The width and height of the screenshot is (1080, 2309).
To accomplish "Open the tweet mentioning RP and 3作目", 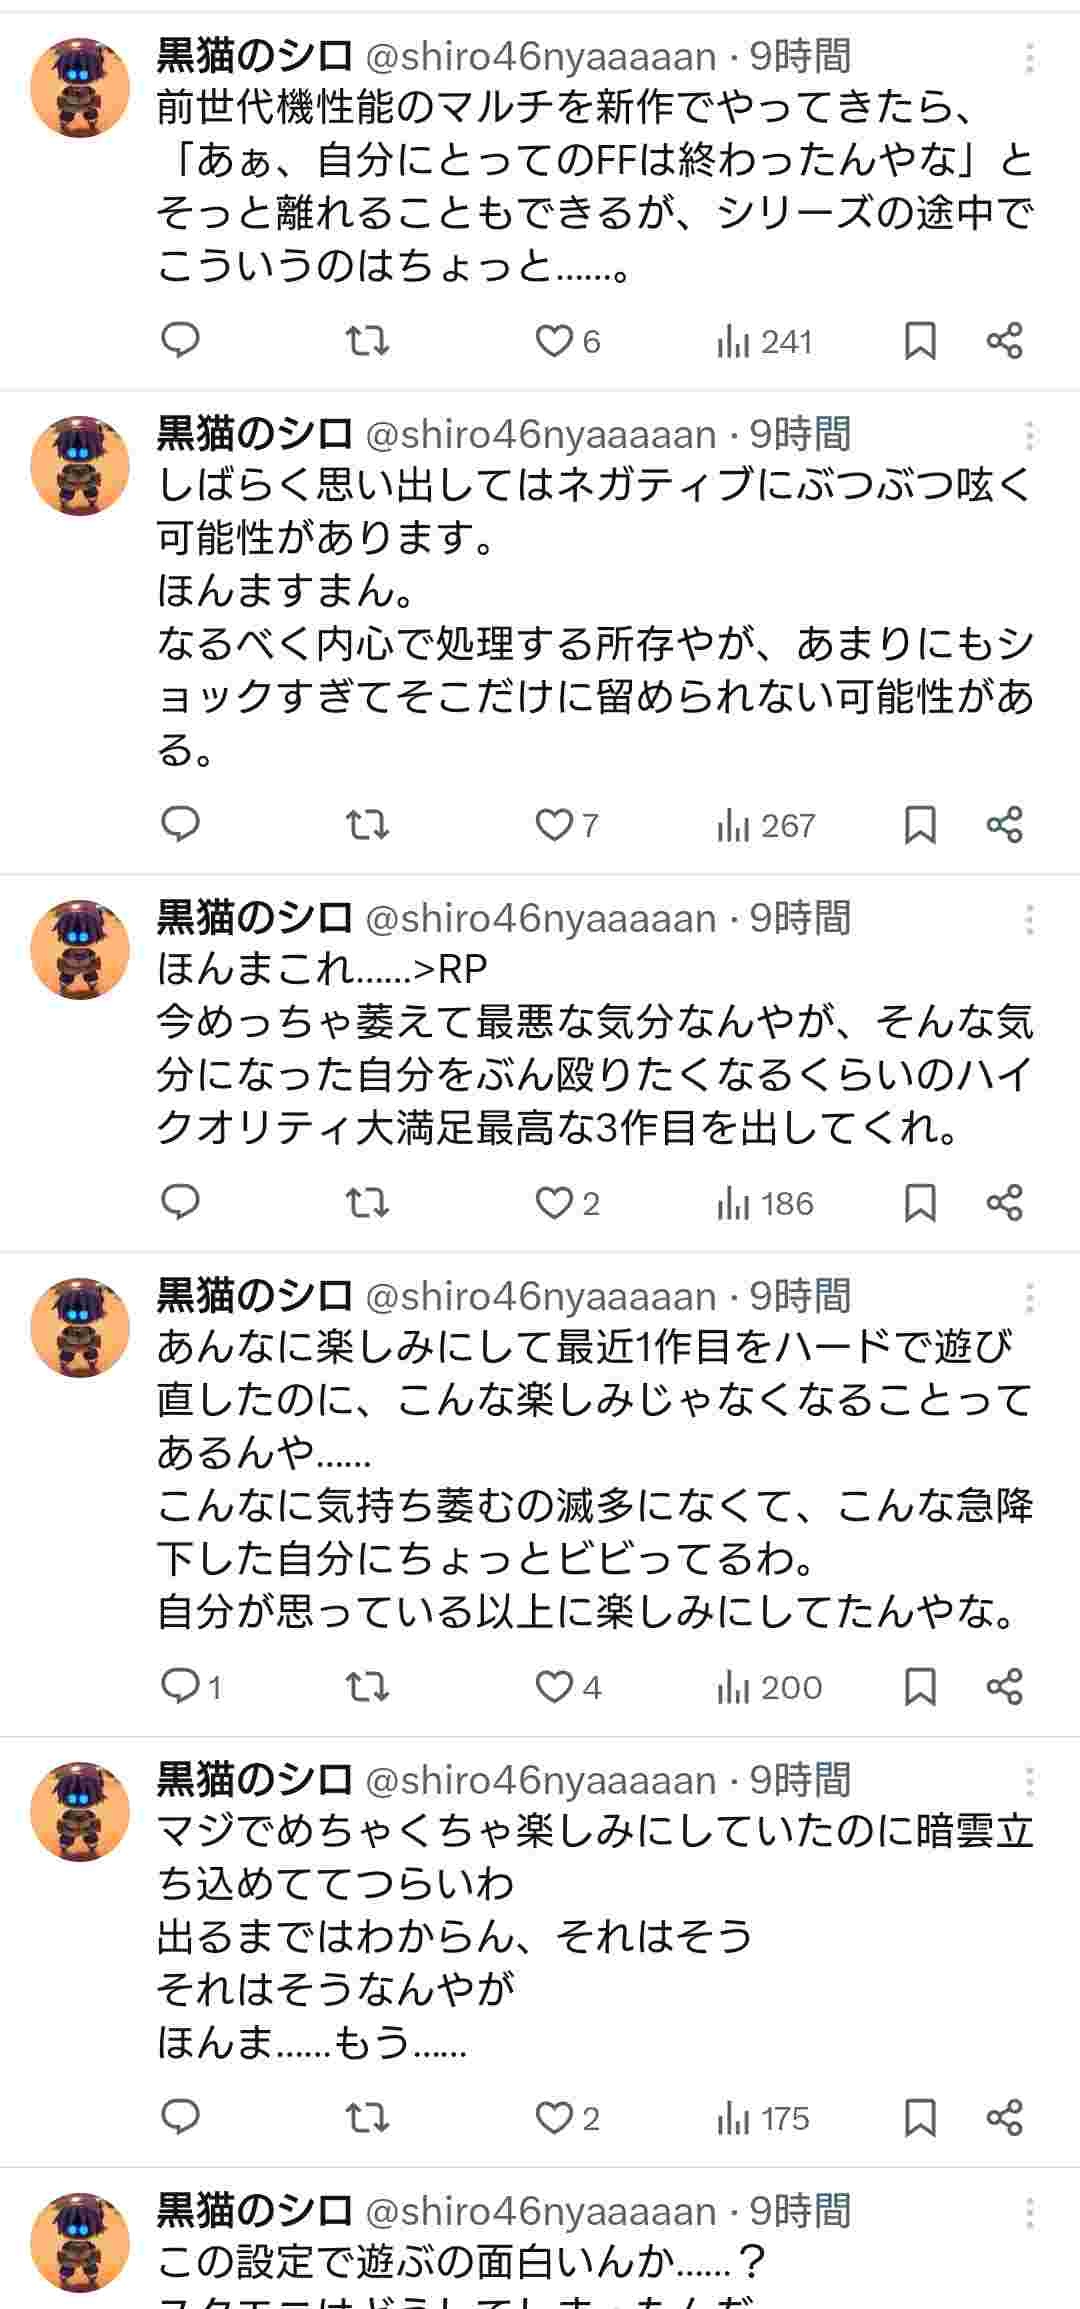I will pos(595,1050).
